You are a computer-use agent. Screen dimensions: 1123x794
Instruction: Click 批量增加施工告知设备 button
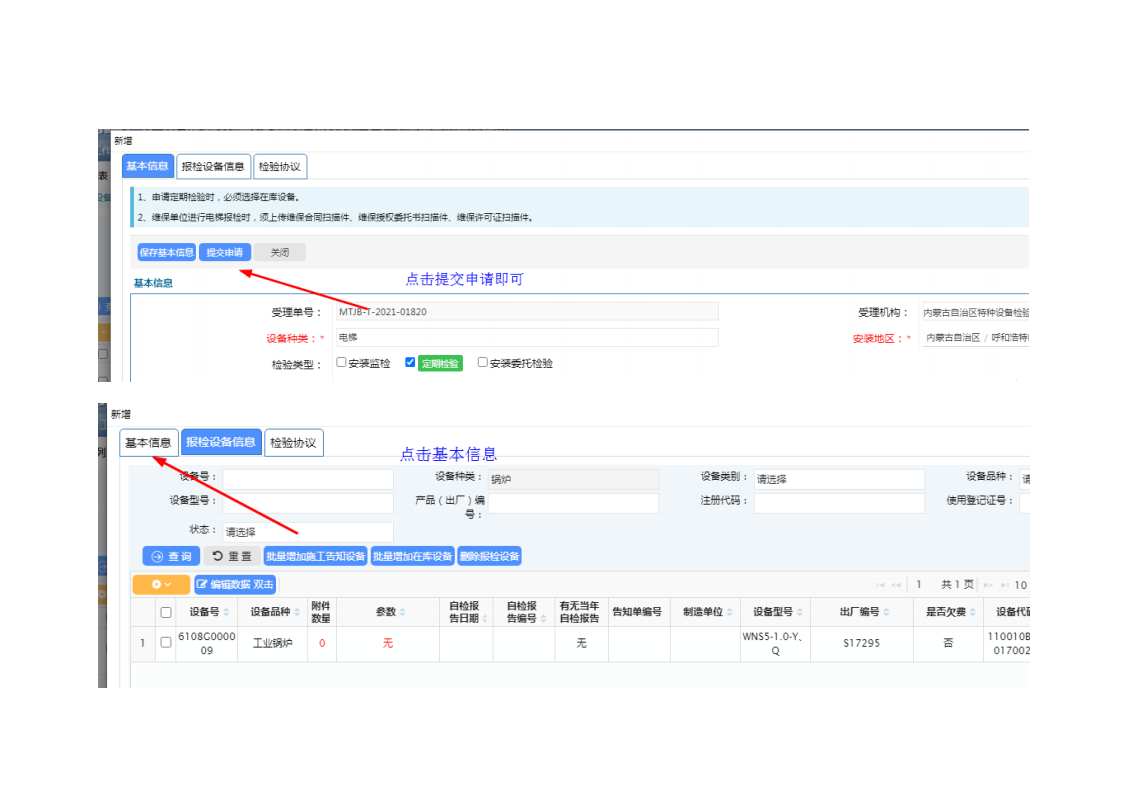point(315,556)
